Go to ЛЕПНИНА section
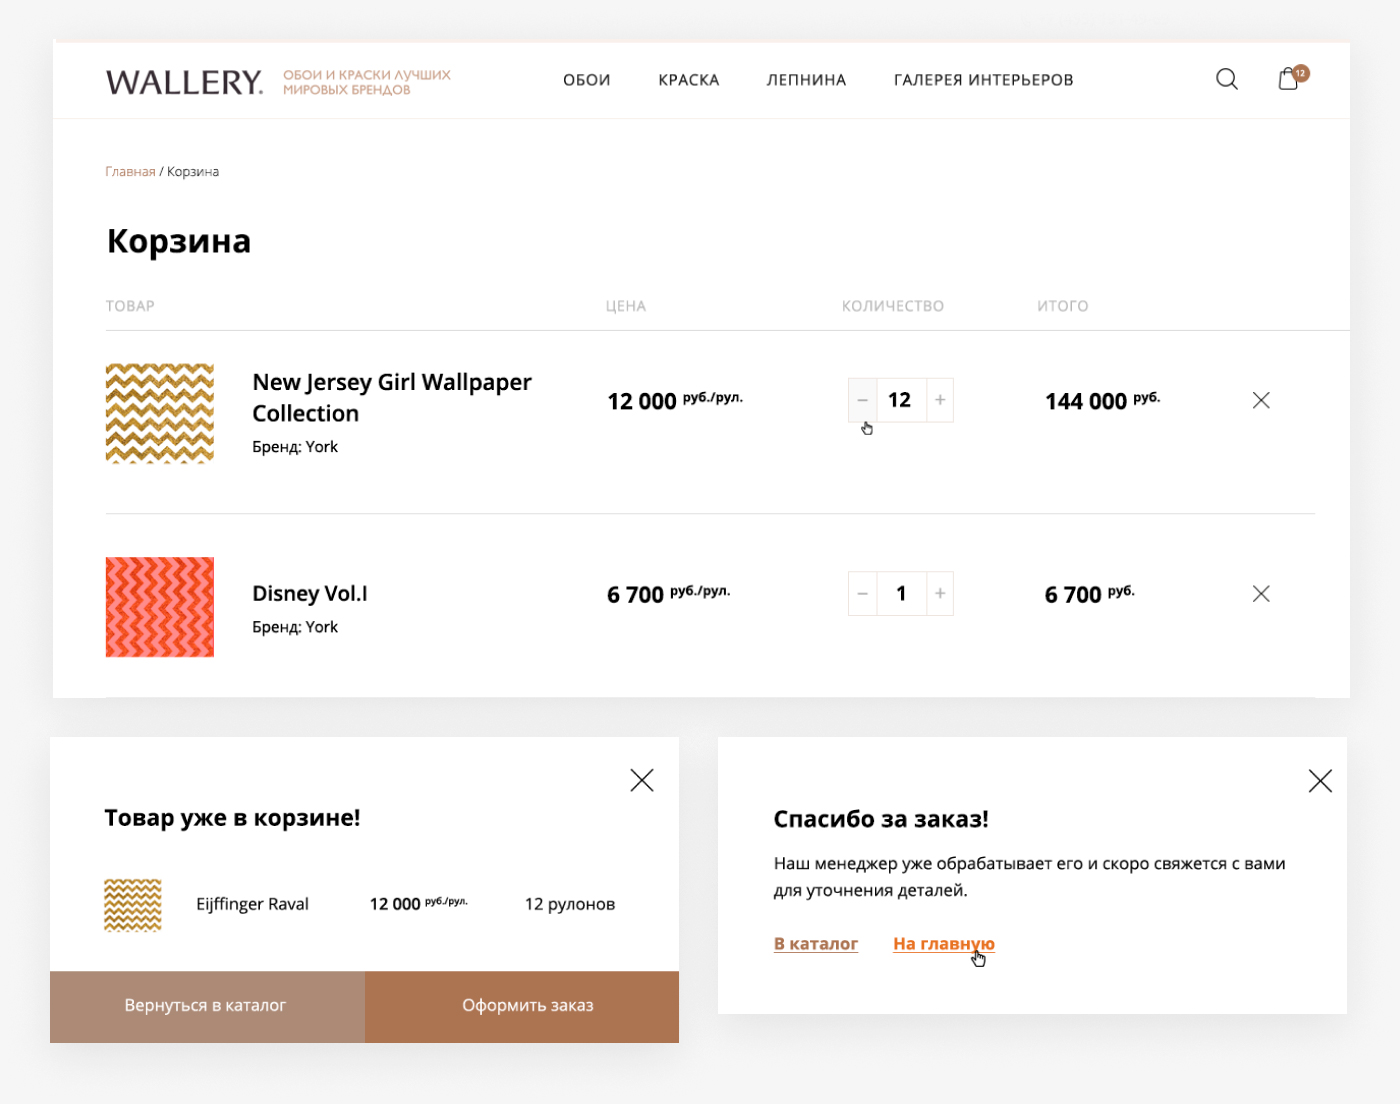Viewport: 1400px width, 1104px height. pyautogui.click(x=806, y=80)
